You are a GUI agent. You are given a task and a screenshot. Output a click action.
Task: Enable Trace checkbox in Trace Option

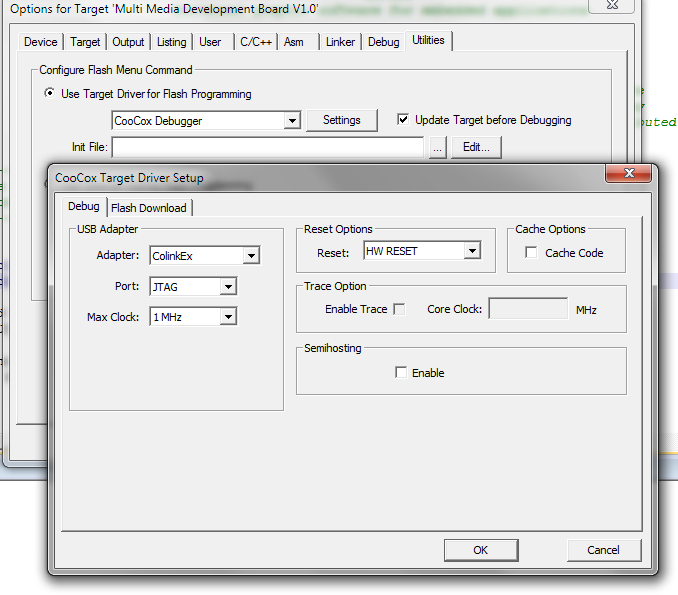[400, 309]
